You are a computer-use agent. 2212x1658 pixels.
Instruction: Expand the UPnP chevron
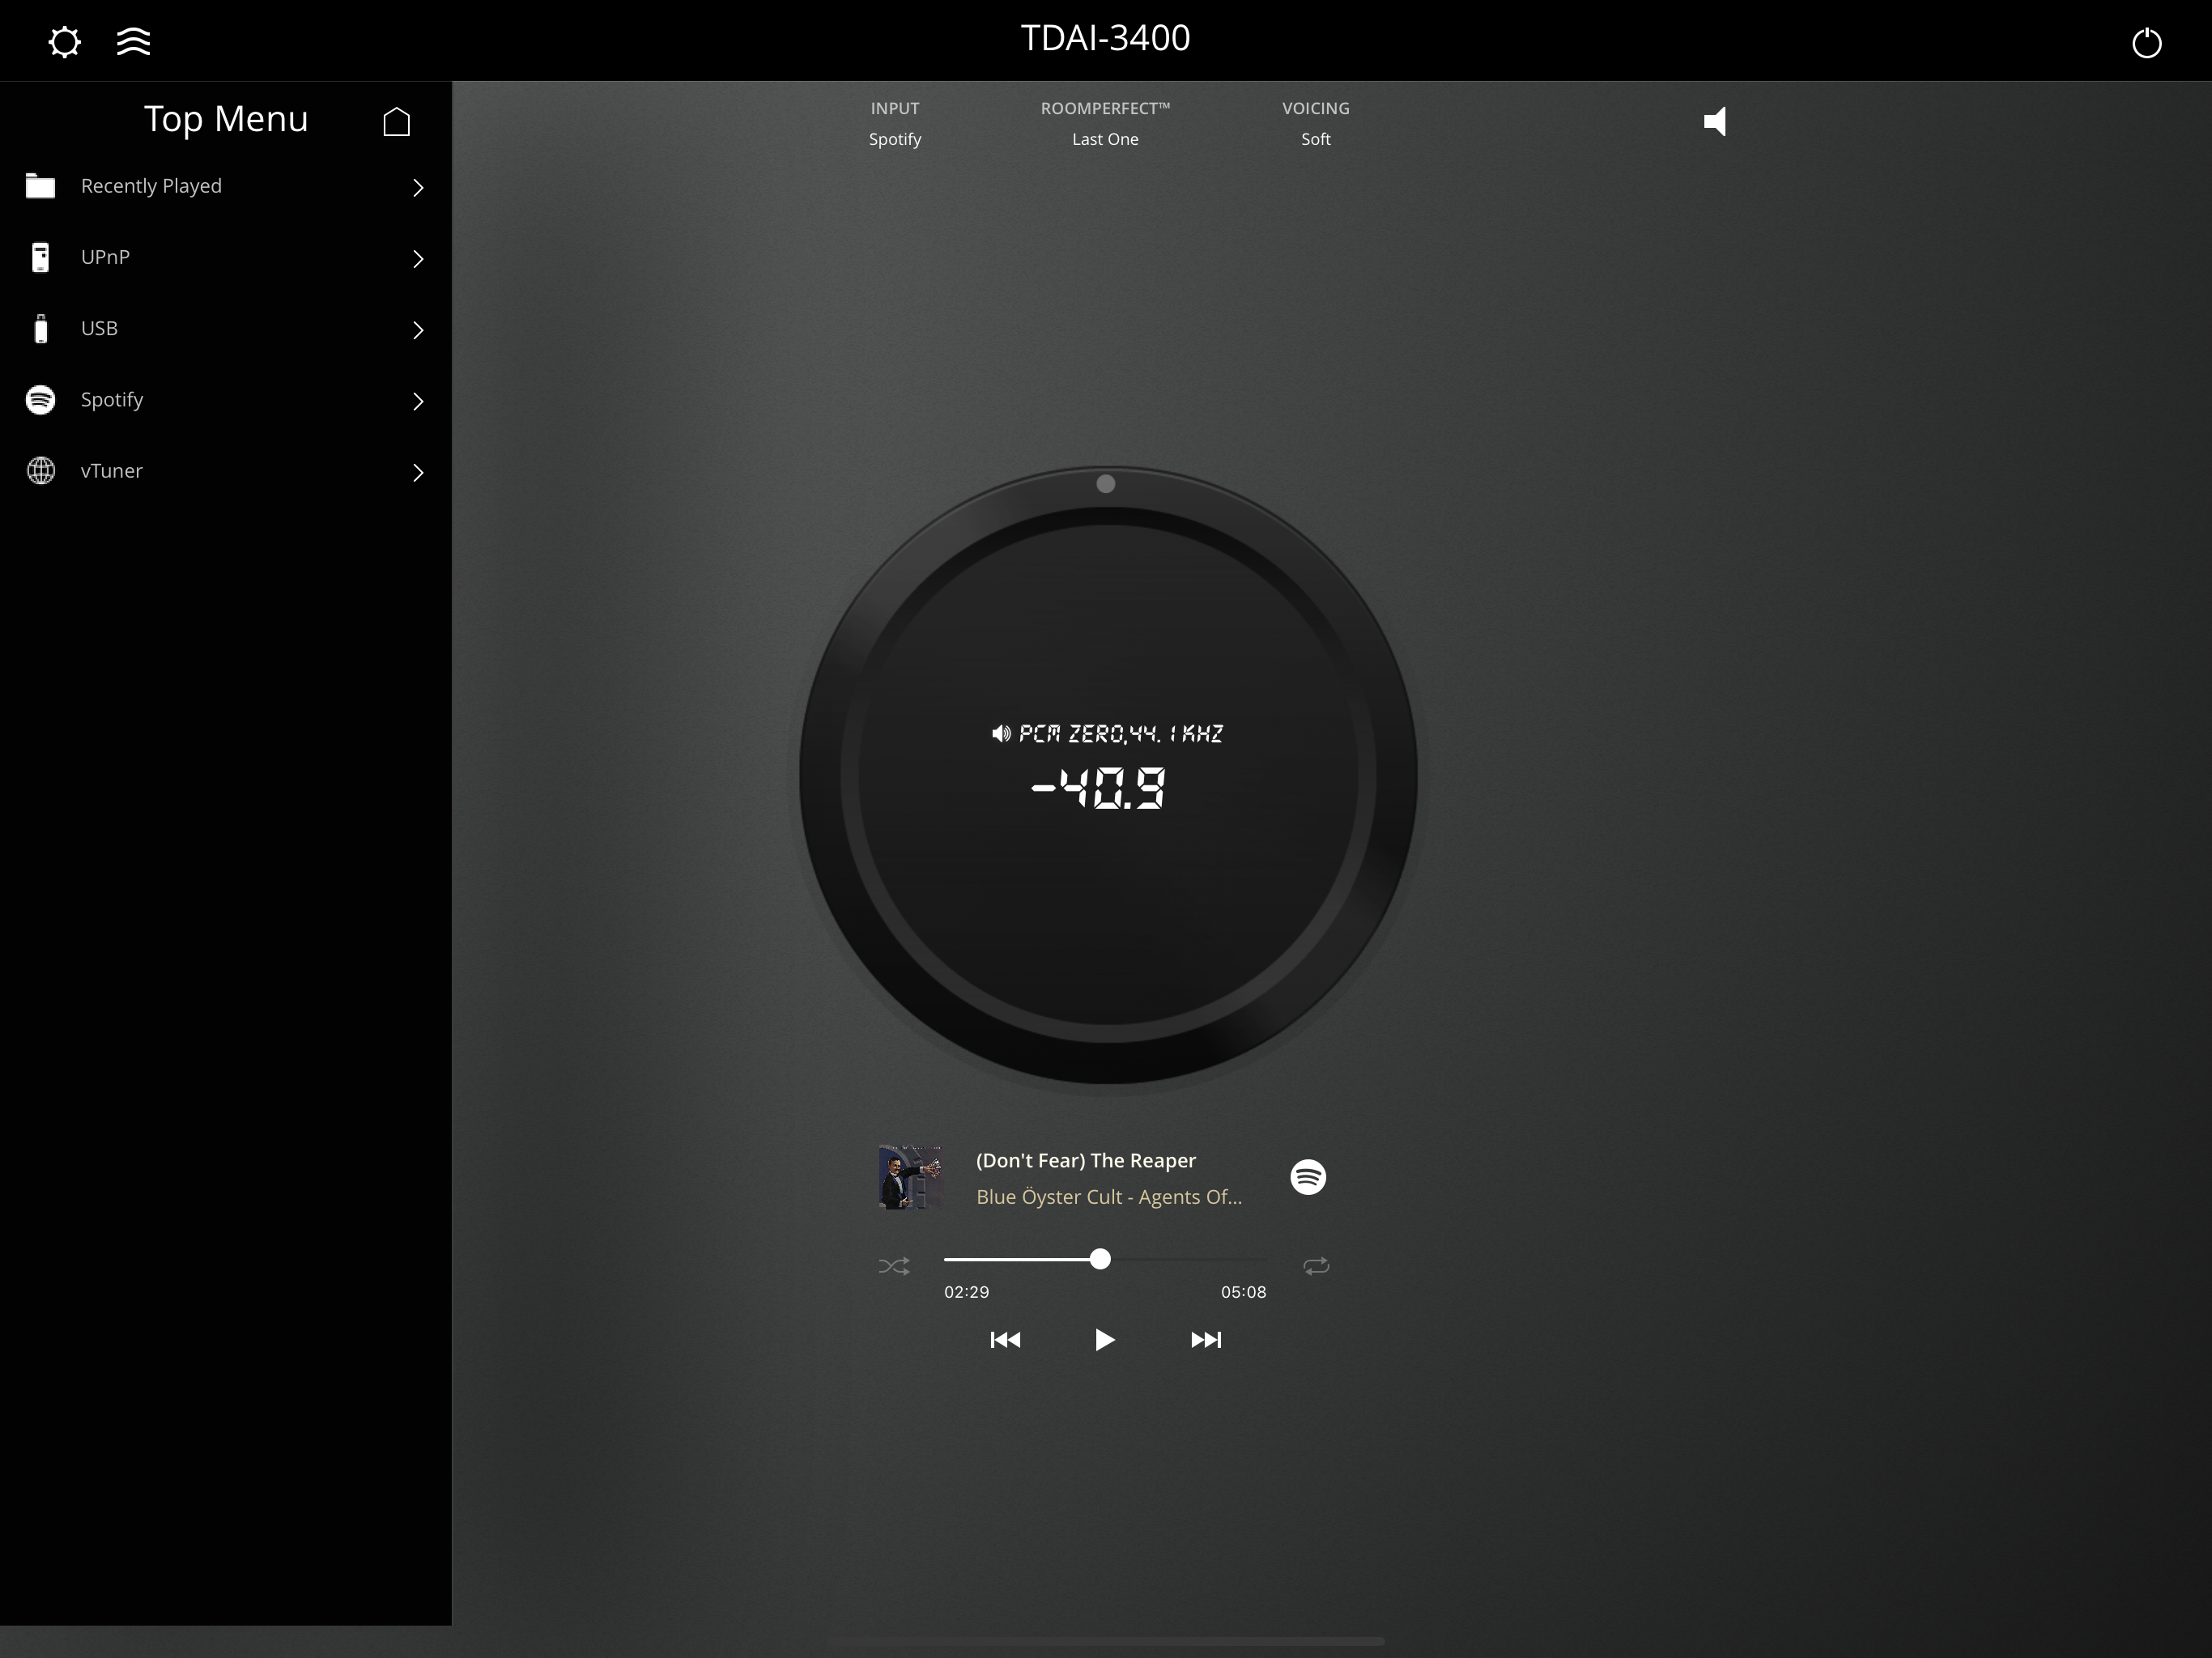point(418,258)
